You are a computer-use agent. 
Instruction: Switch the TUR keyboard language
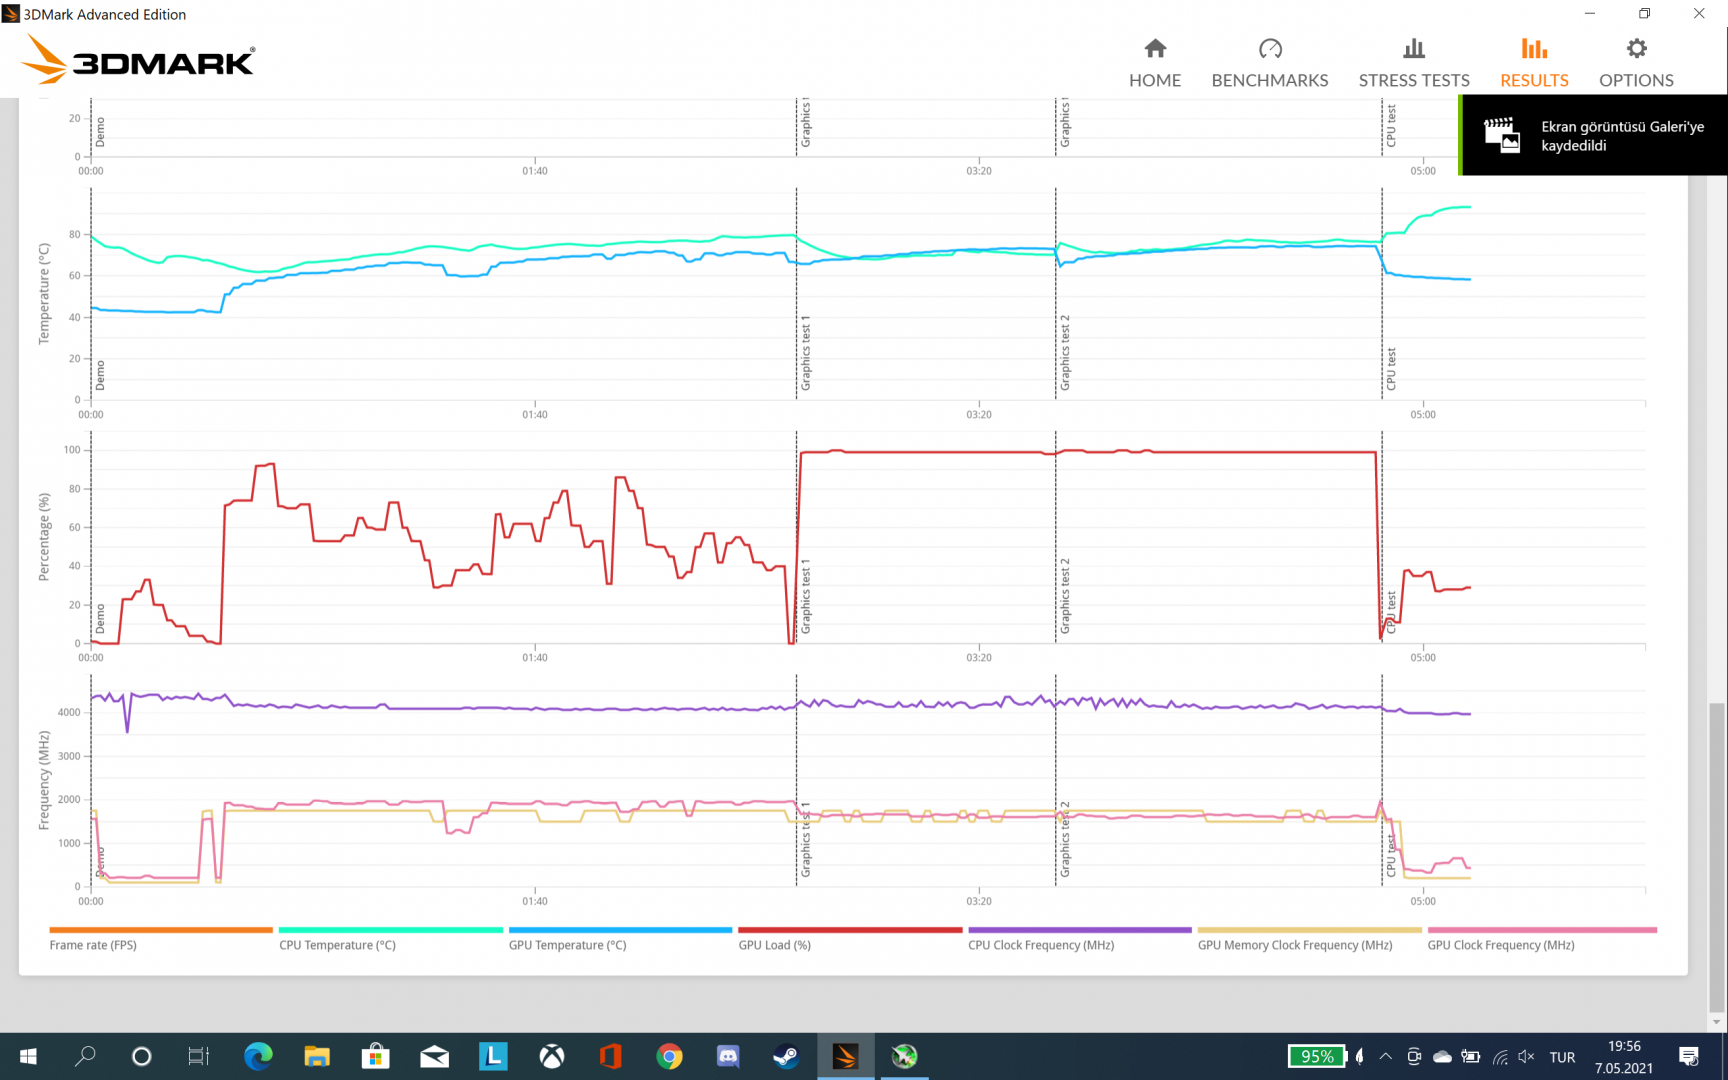(1562, 1057)
